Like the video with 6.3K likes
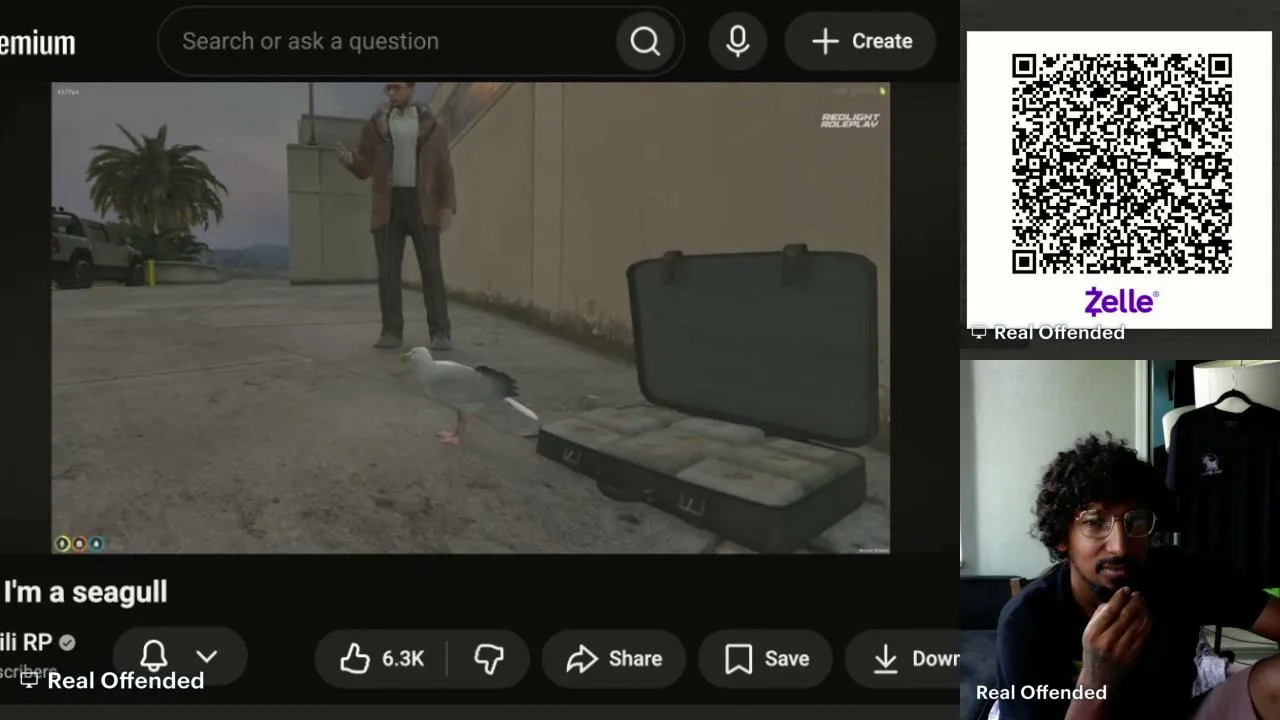The width and height of the screenshot is (1280, 720). (381, 658)
